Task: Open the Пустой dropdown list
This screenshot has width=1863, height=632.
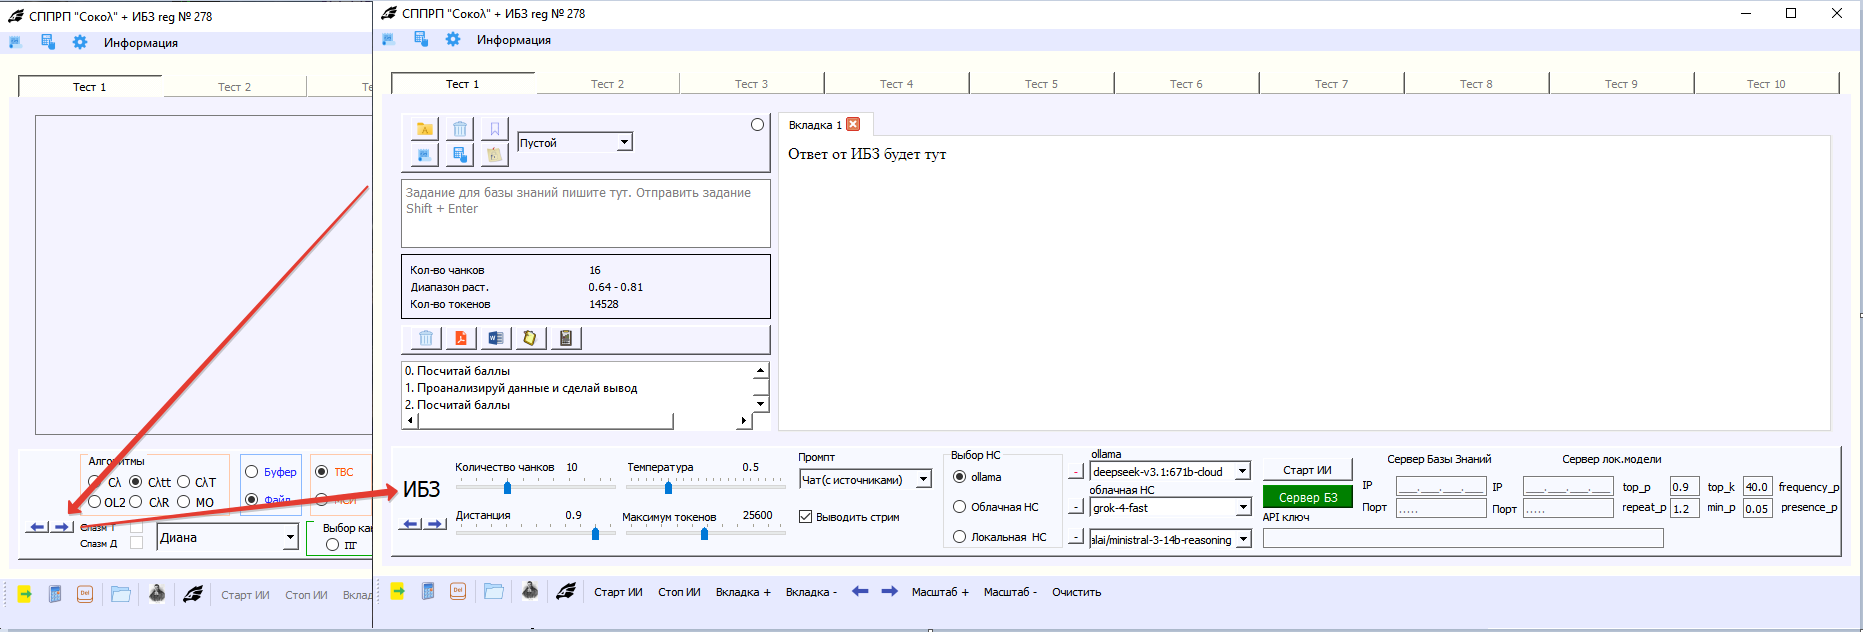Action: point(624,142)
